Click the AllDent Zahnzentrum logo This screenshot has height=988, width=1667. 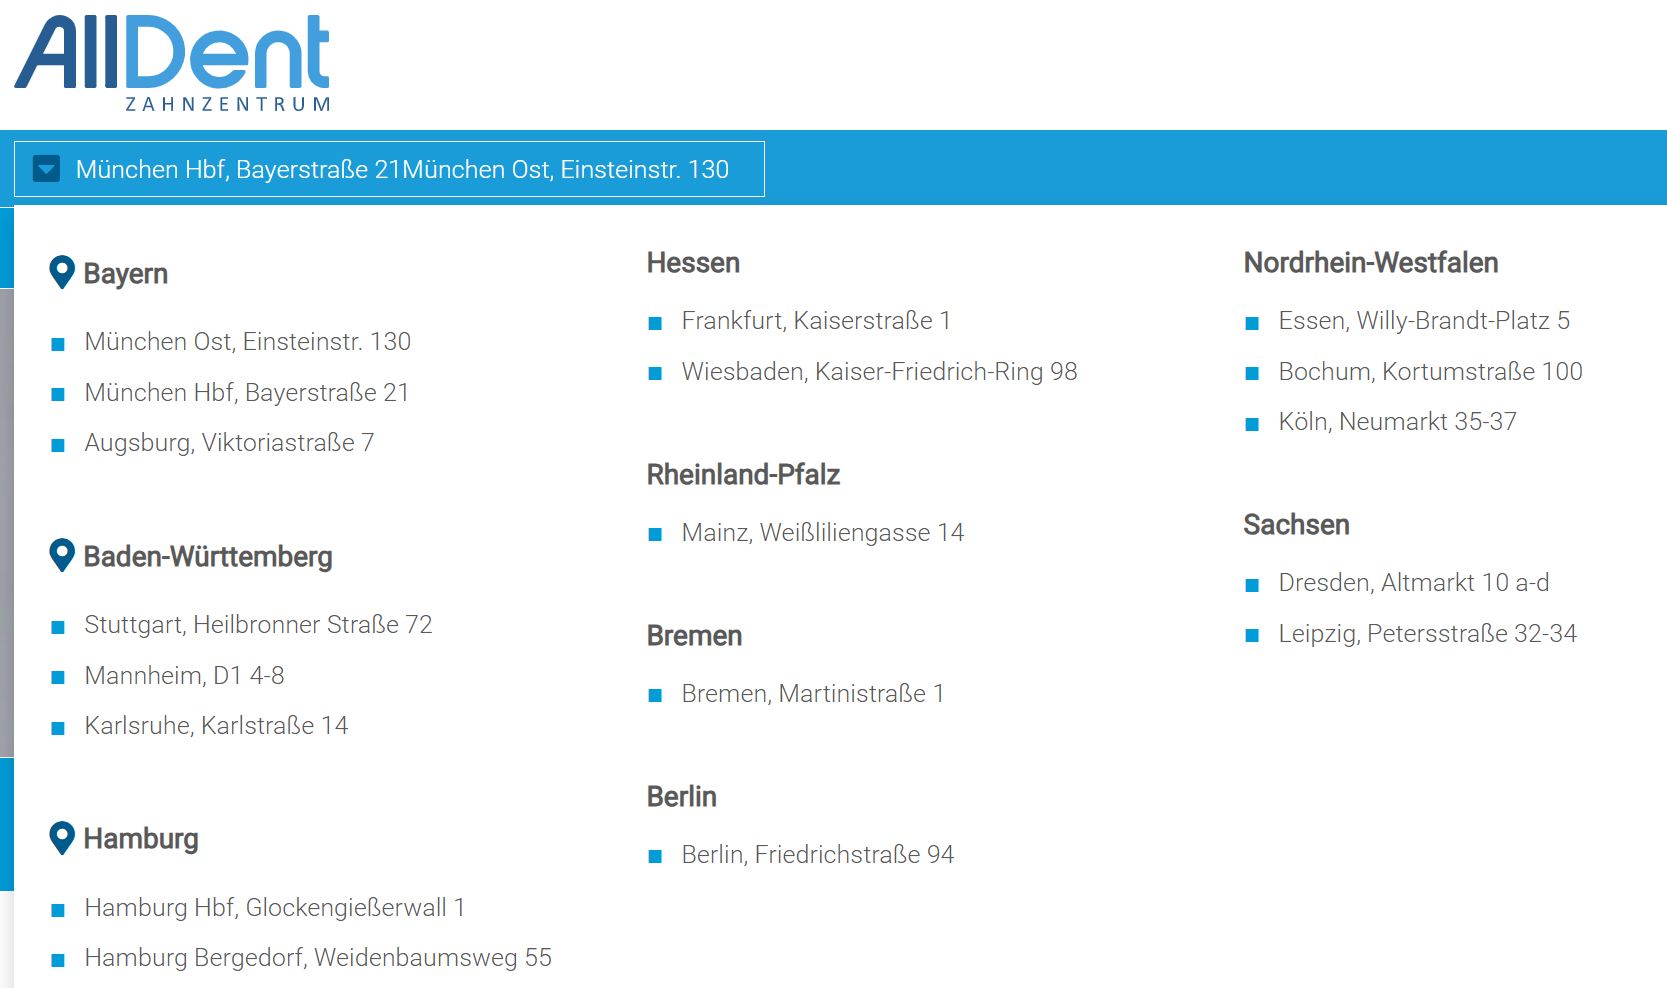(x=172, y=62)
